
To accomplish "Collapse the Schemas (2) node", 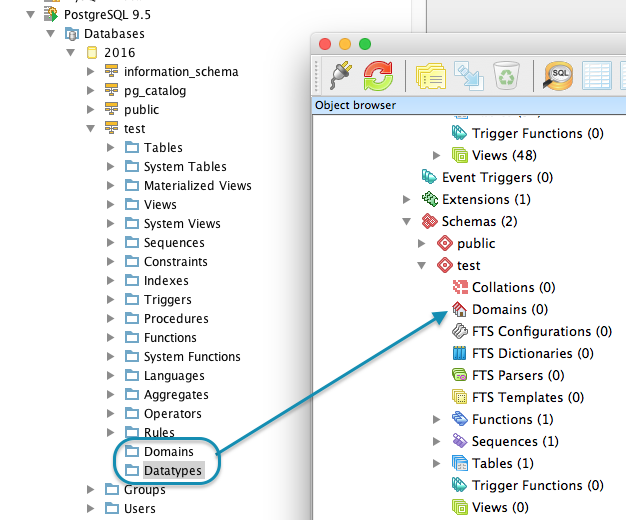I will [x=406, y=221].
